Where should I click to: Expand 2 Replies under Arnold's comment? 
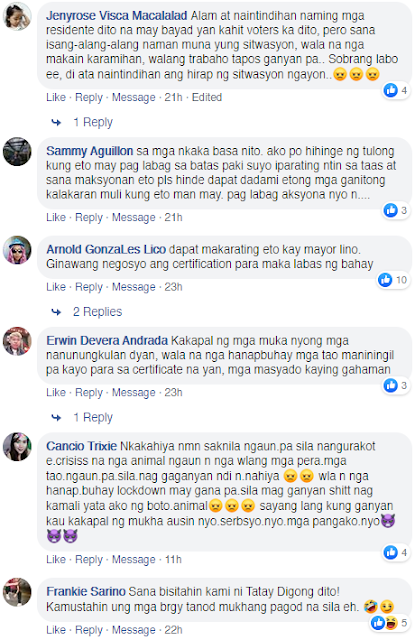tap(98, 312)
